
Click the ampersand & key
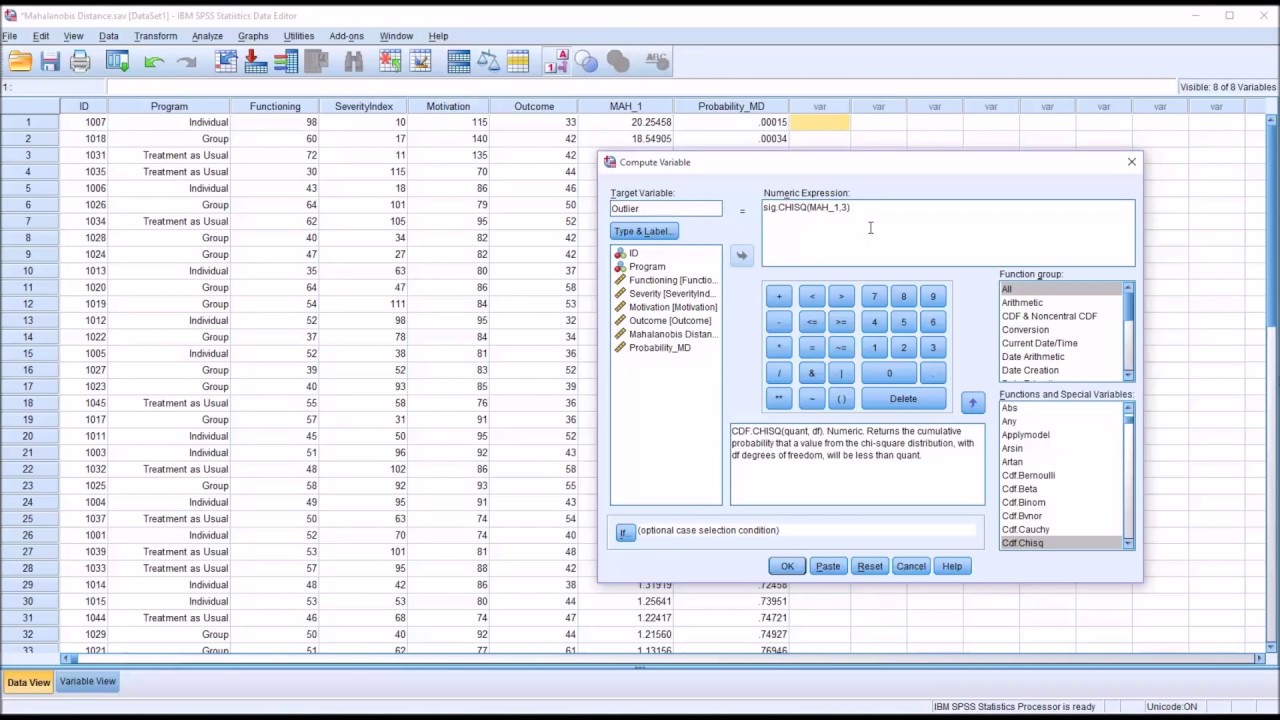tap(811, 373)
